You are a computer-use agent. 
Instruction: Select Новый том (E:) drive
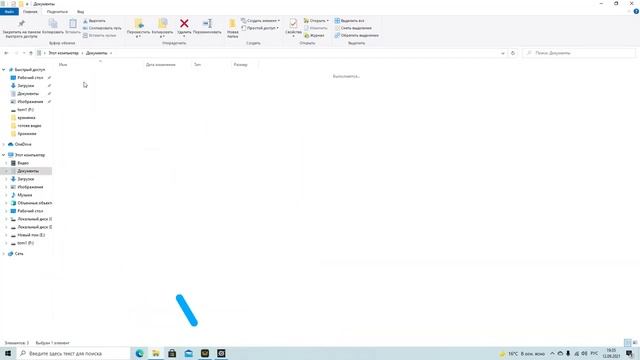pyautogui.click(x=31, y=235)
